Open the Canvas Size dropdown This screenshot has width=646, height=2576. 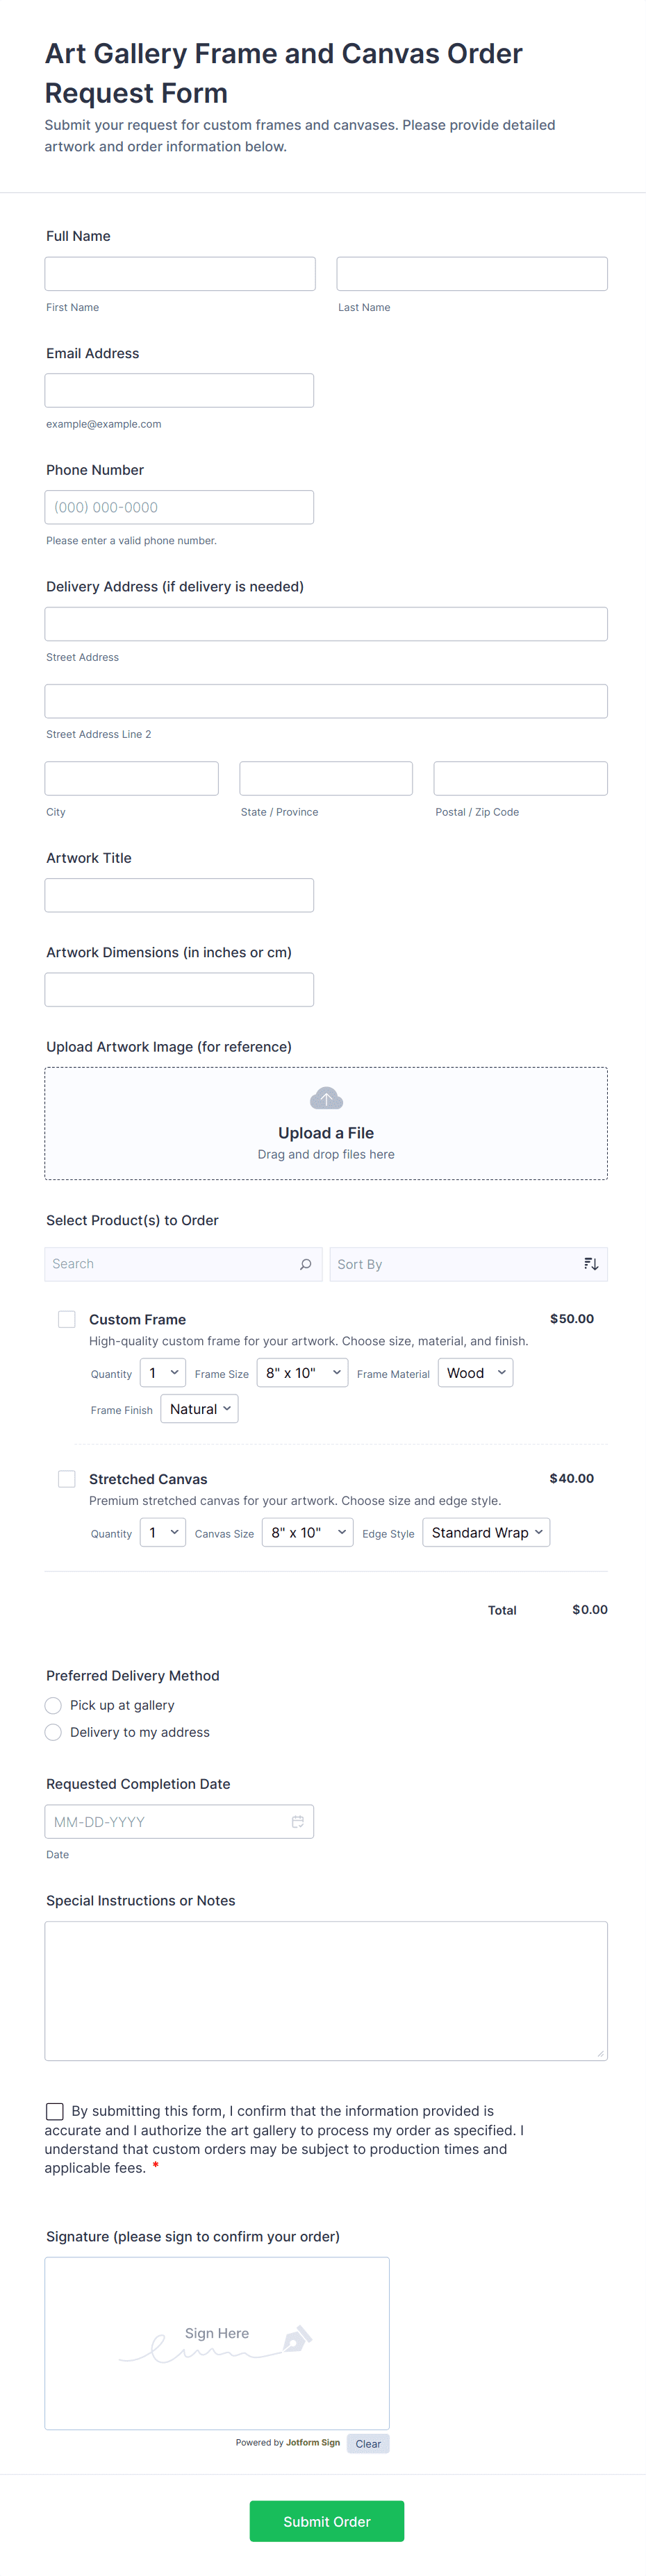307,1533
